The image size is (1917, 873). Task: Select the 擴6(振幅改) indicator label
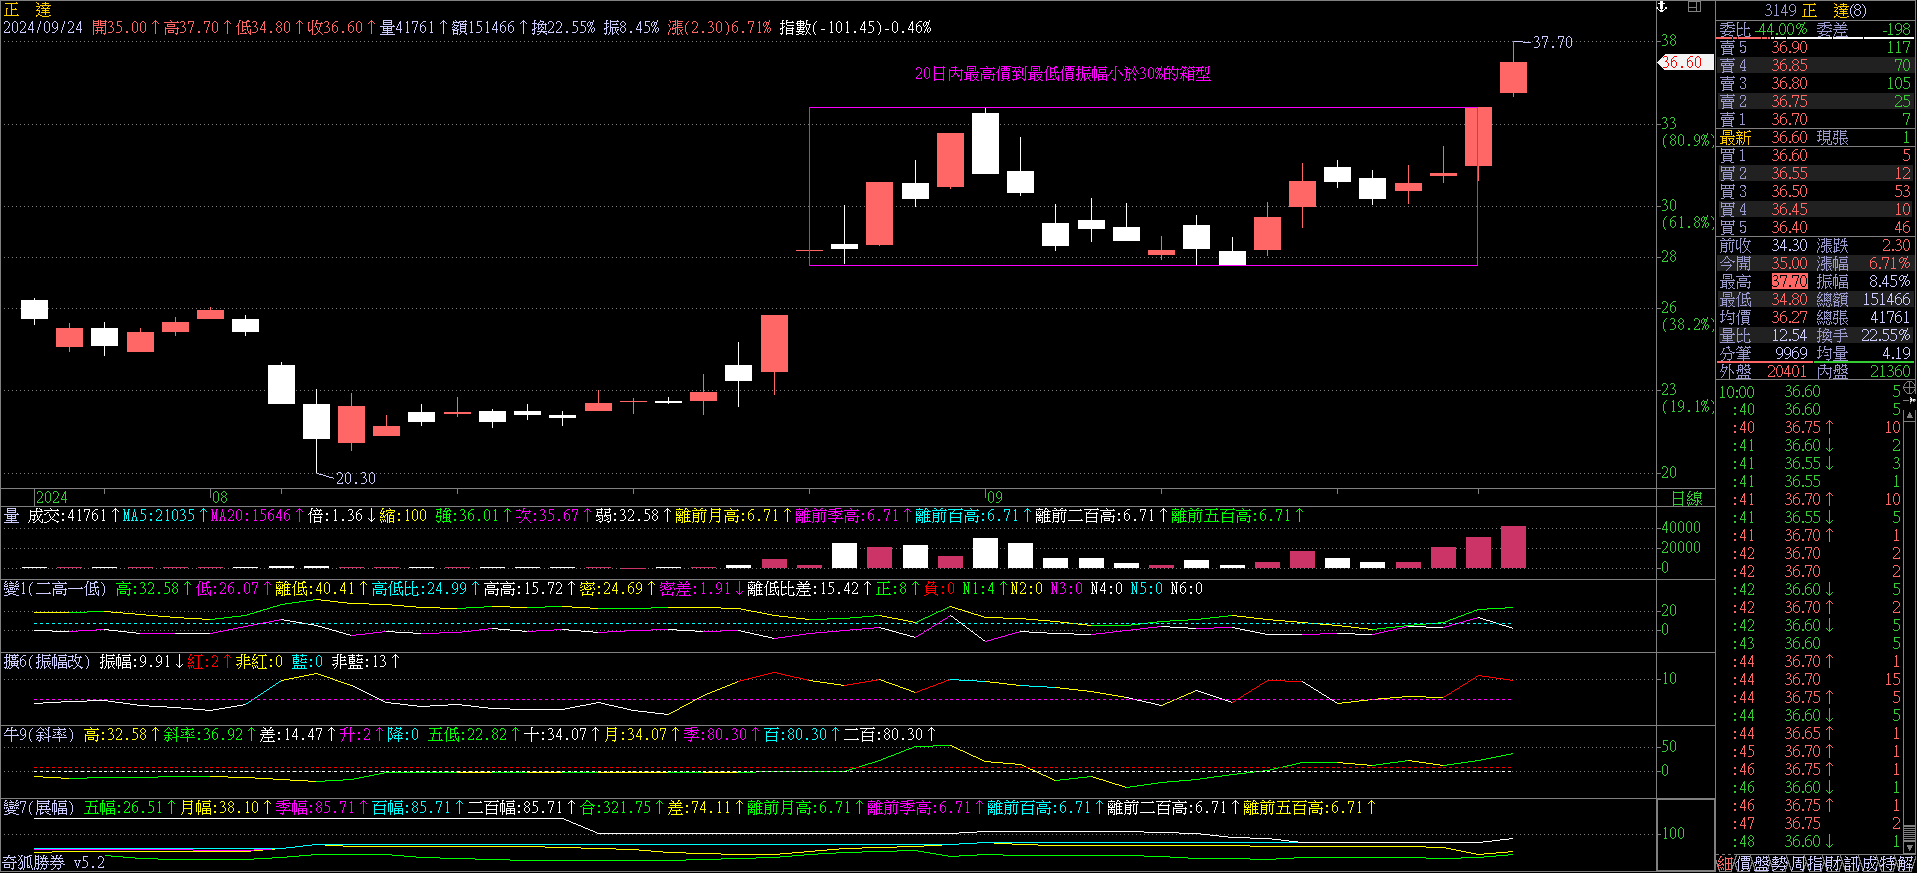[x=47, y=662]
